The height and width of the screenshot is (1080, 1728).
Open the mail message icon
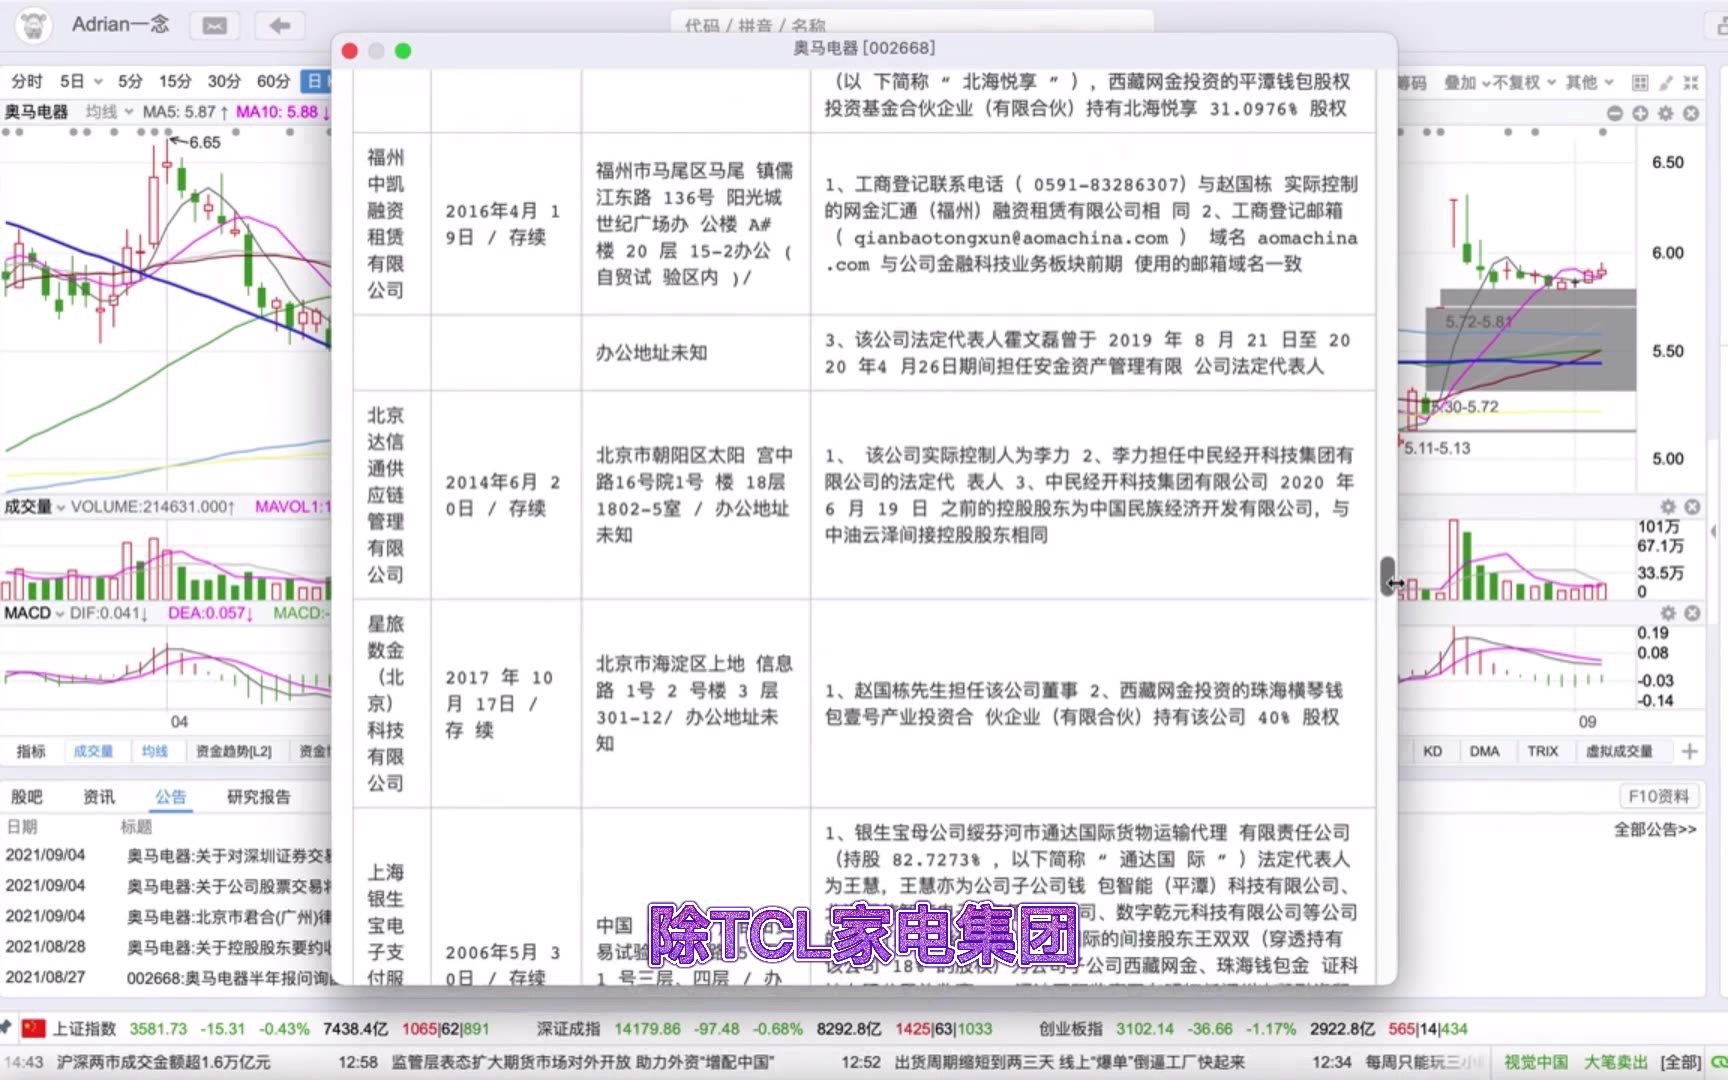[214, 26]
